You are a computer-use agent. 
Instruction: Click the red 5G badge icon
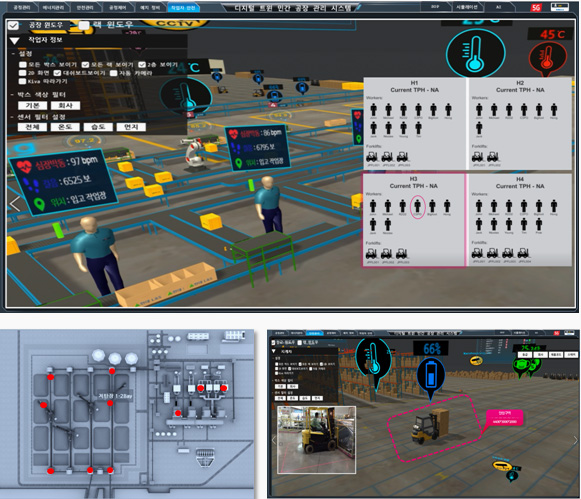pyautogui.click(x=536, y=7)
